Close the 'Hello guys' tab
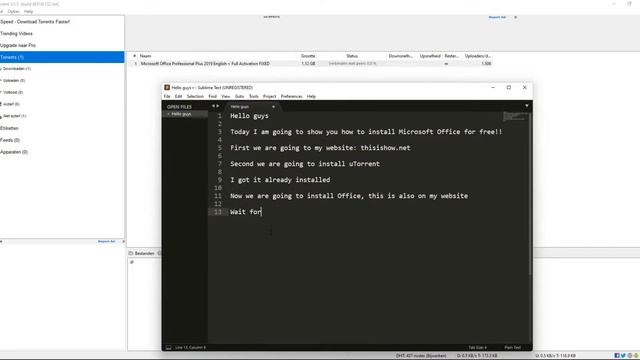The image size is (640, 360). point(273,107)
